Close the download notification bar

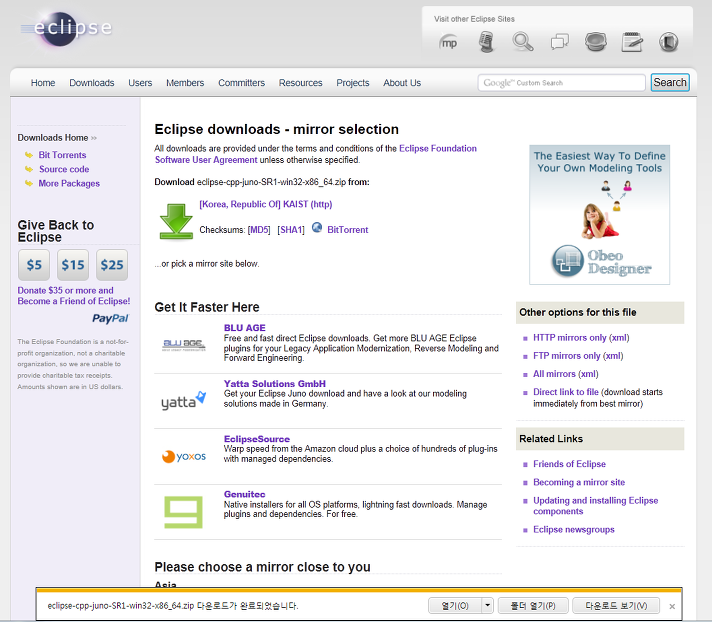click(672, 606)
